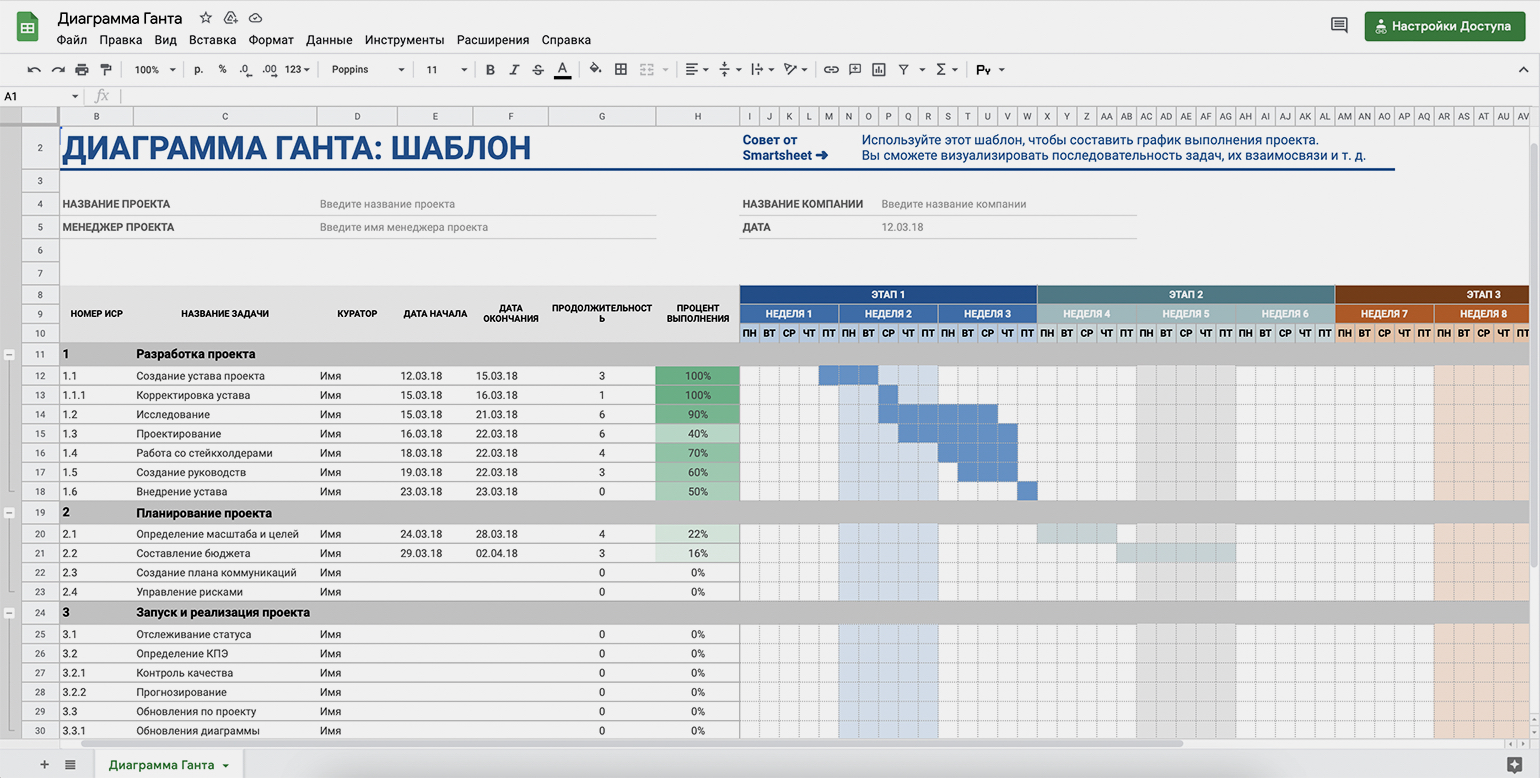Open the cell borders tool
Viewport: 1540px width, 778px height.
(x=621, y=70)
